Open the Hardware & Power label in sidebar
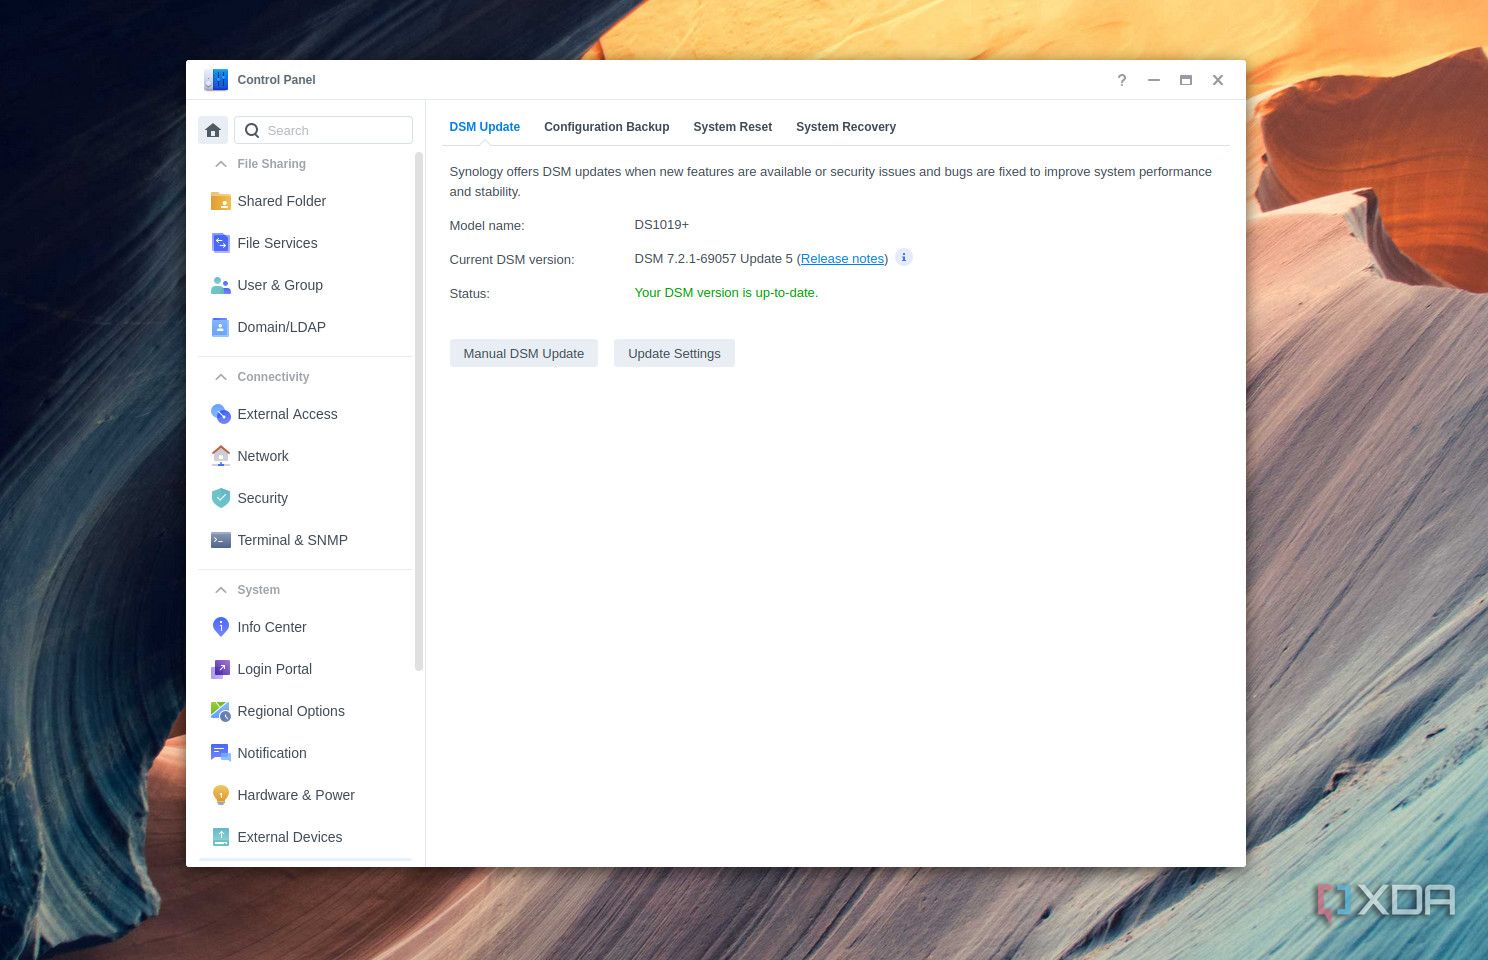1488x960 pixels. (296, 795)
